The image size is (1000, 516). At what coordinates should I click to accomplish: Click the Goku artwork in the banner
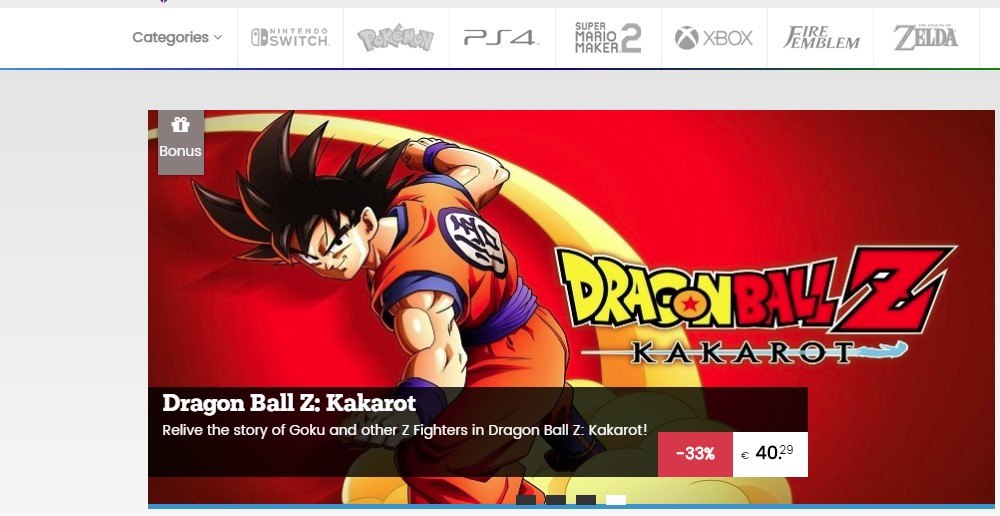point(383,268)
